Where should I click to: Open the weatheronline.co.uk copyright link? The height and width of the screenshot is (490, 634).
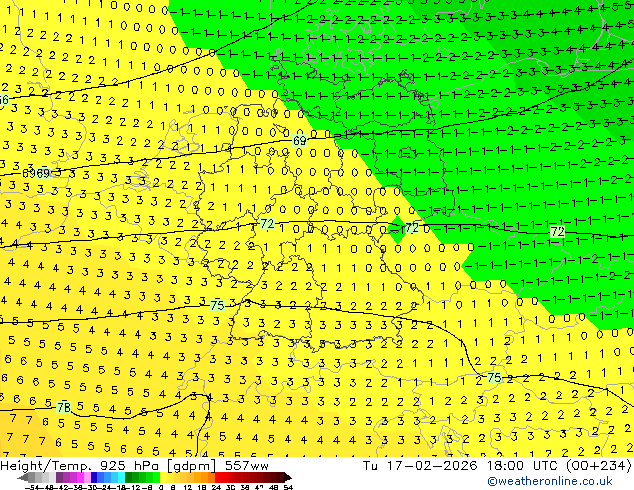(x=550, y=481)
